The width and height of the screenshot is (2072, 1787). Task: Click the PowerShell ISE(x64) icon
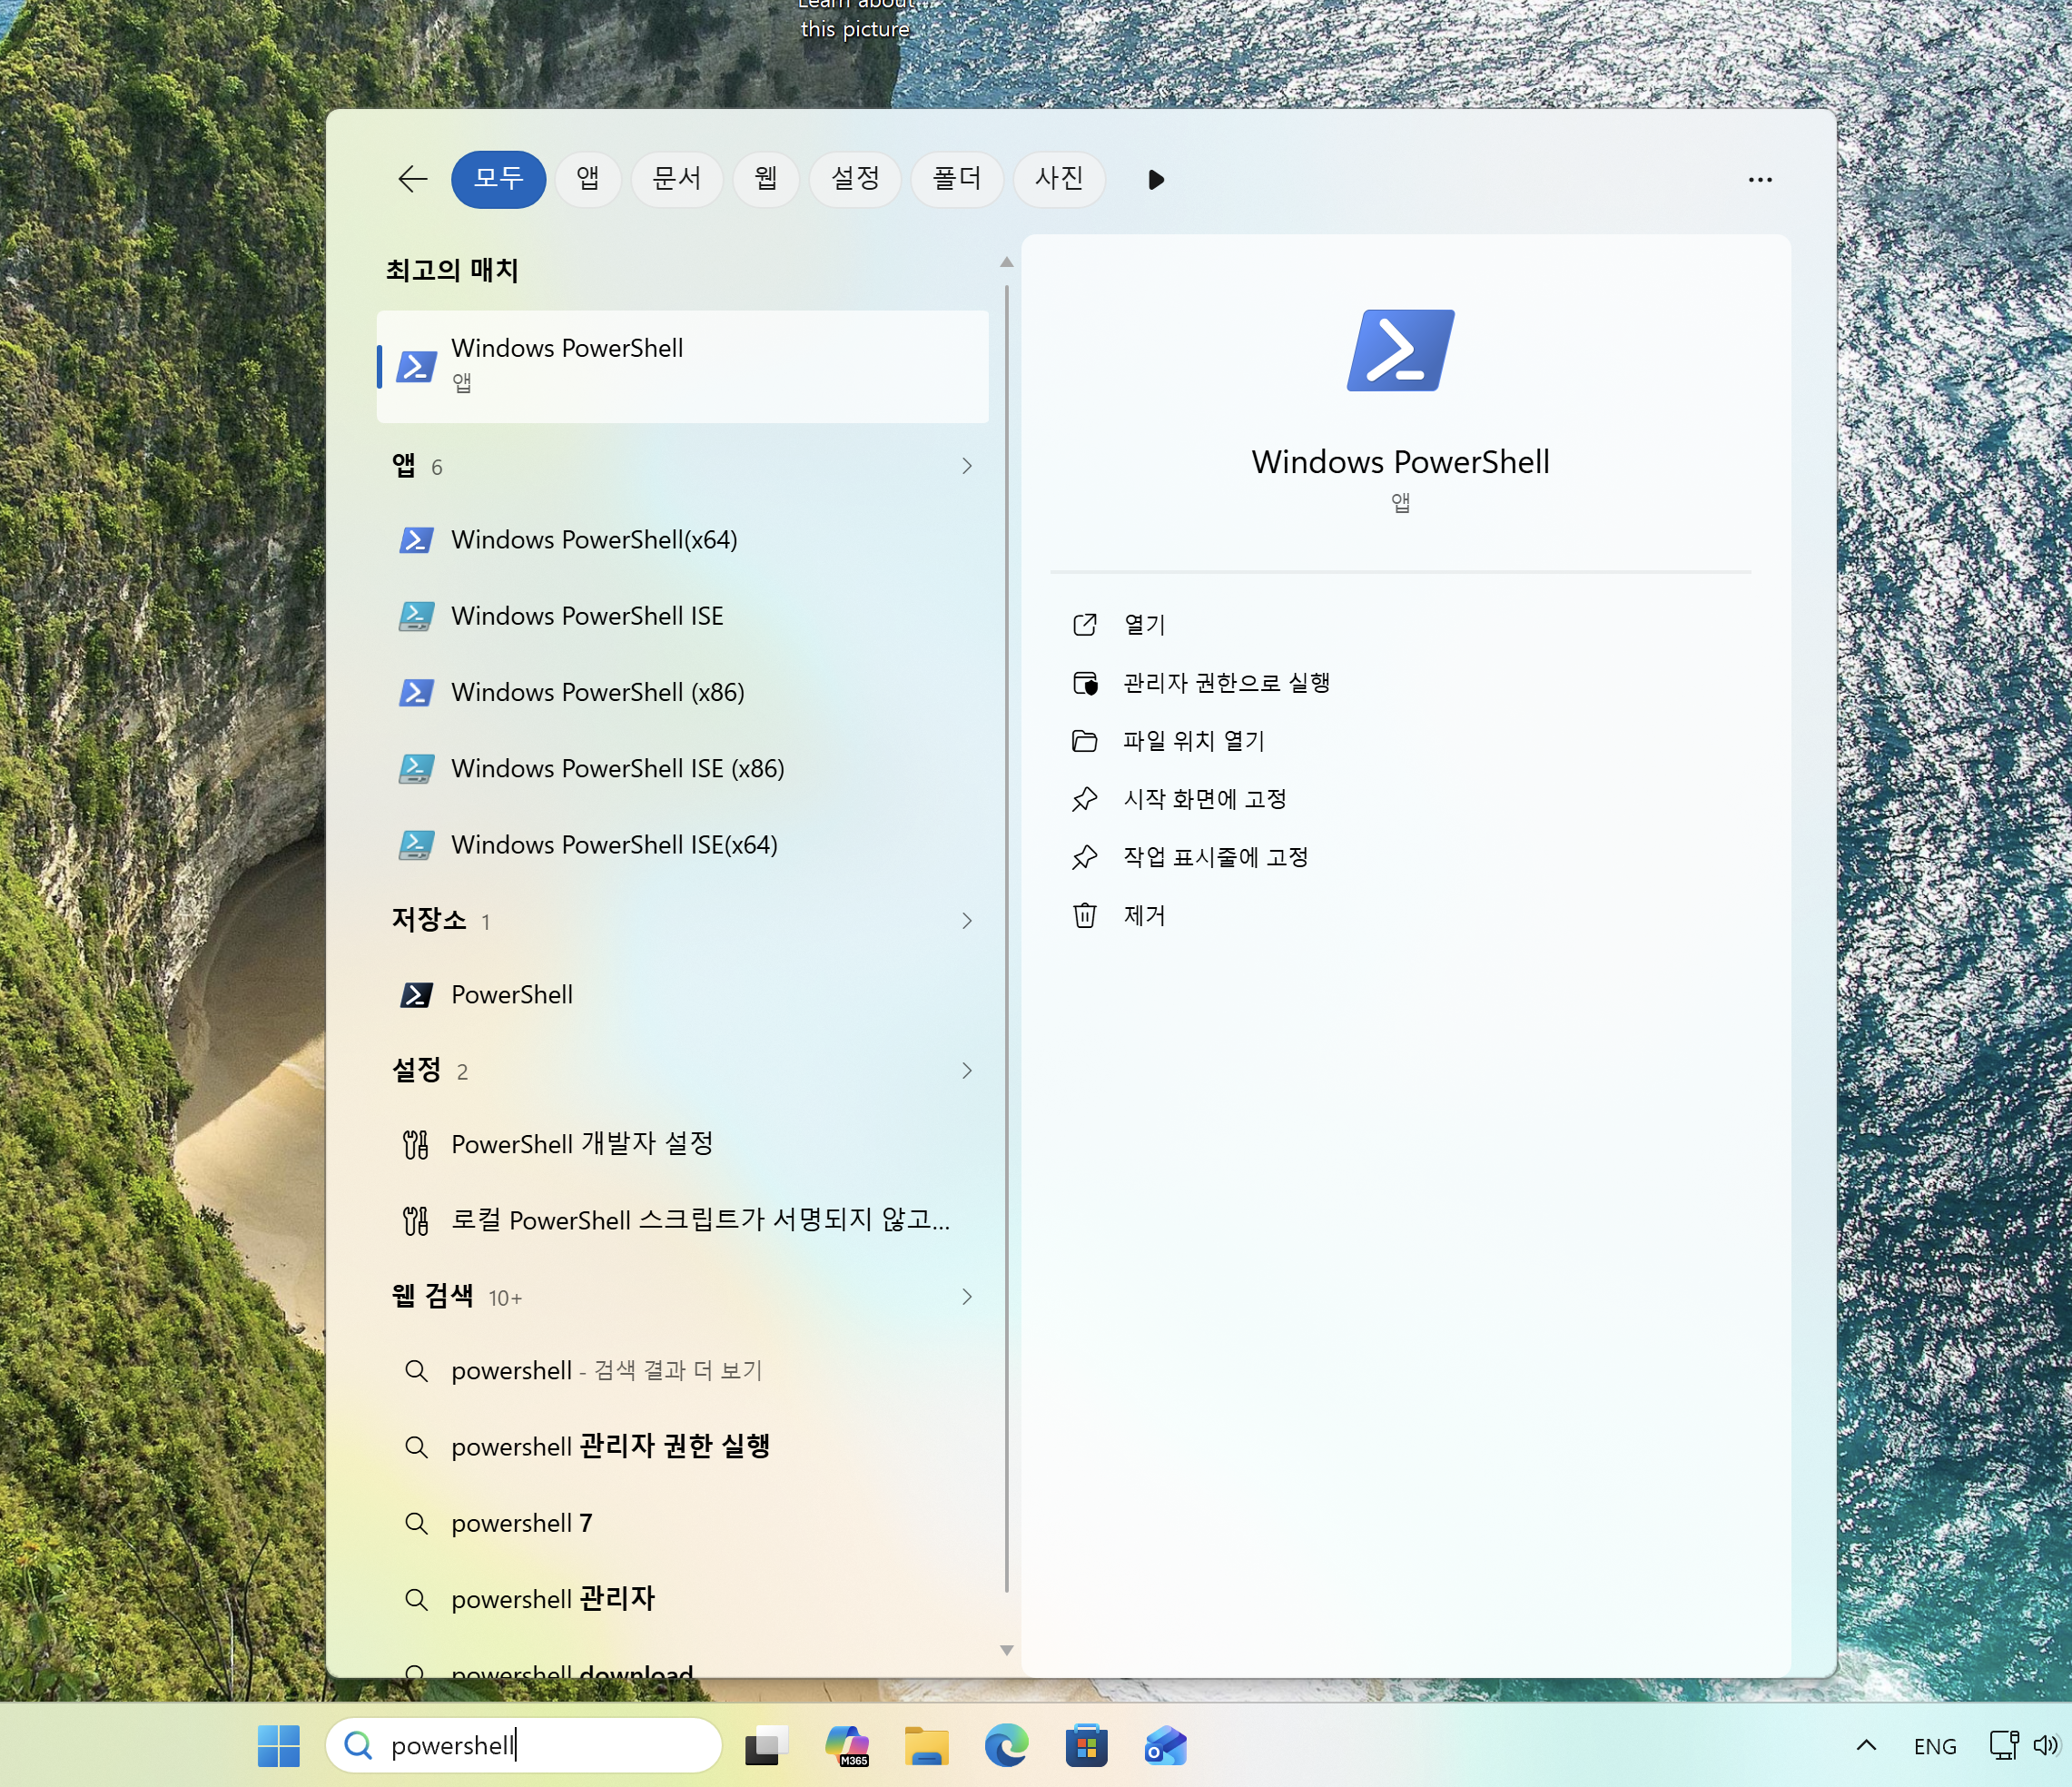tap(416, 844)
